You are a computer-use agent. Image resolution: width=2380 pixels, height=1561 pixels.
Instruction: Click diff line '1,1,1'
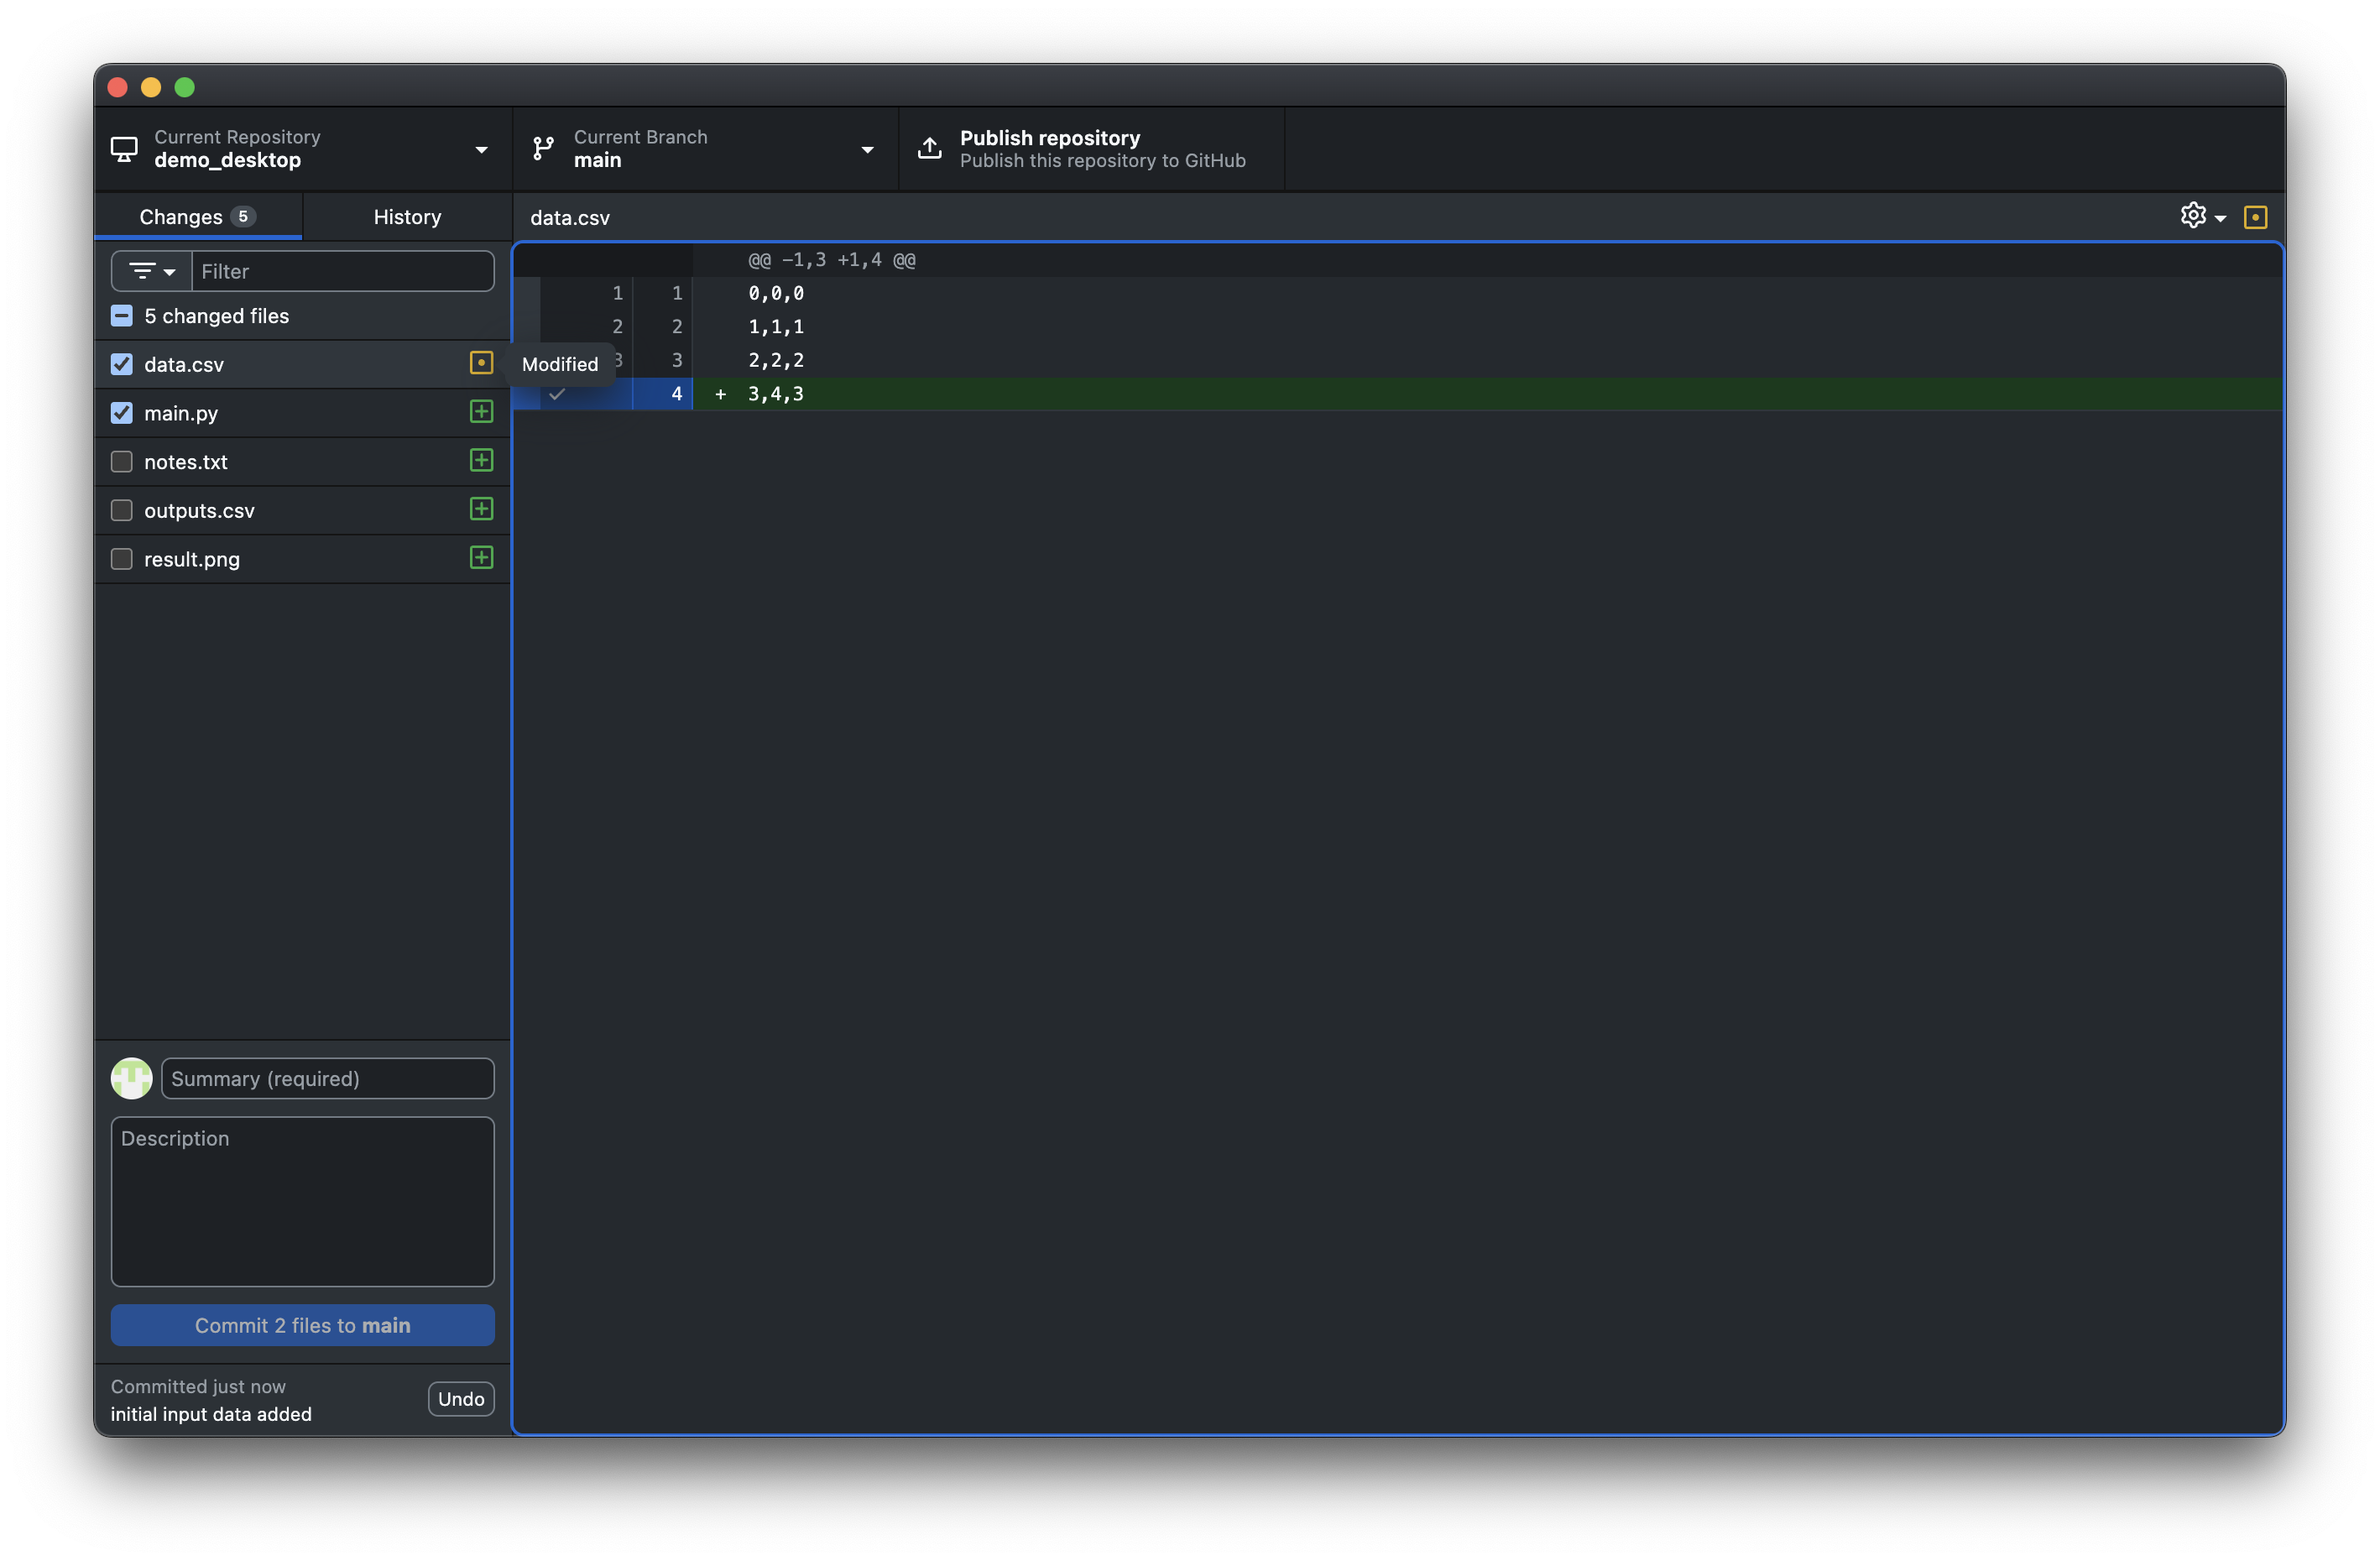point(776,327)
